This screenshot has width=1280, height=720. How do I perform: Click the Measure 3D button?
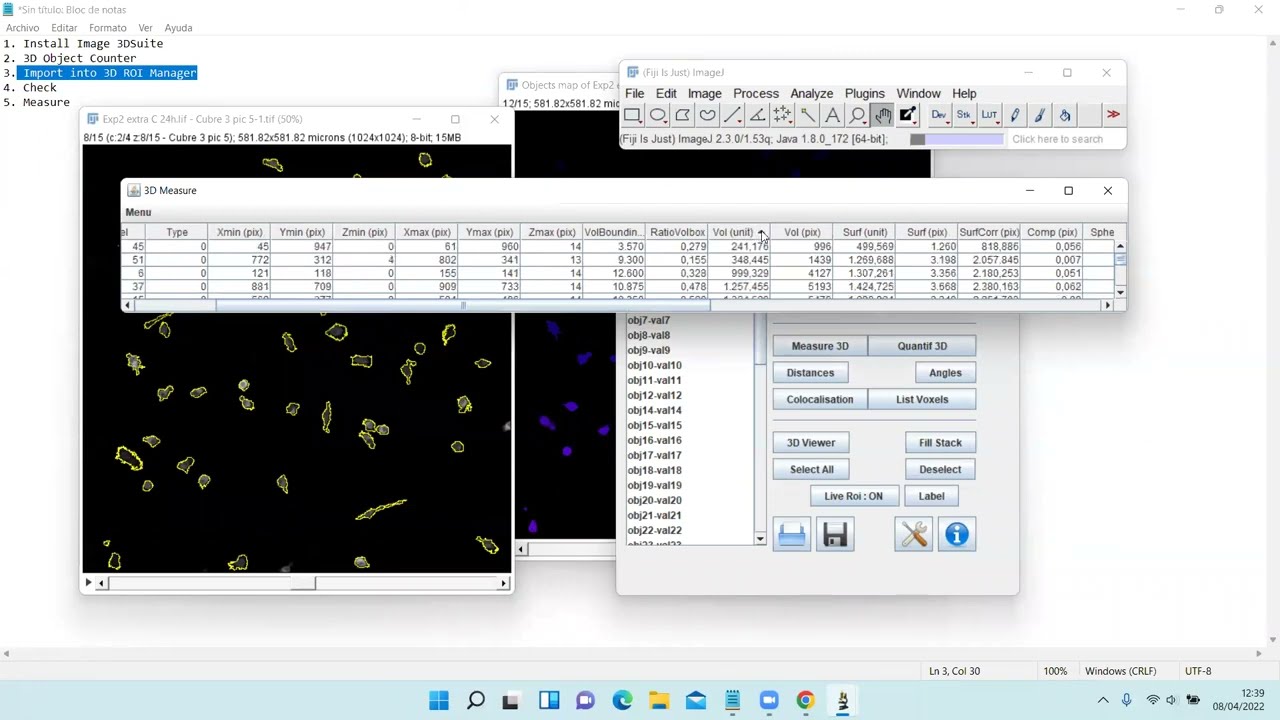point(820,346)
